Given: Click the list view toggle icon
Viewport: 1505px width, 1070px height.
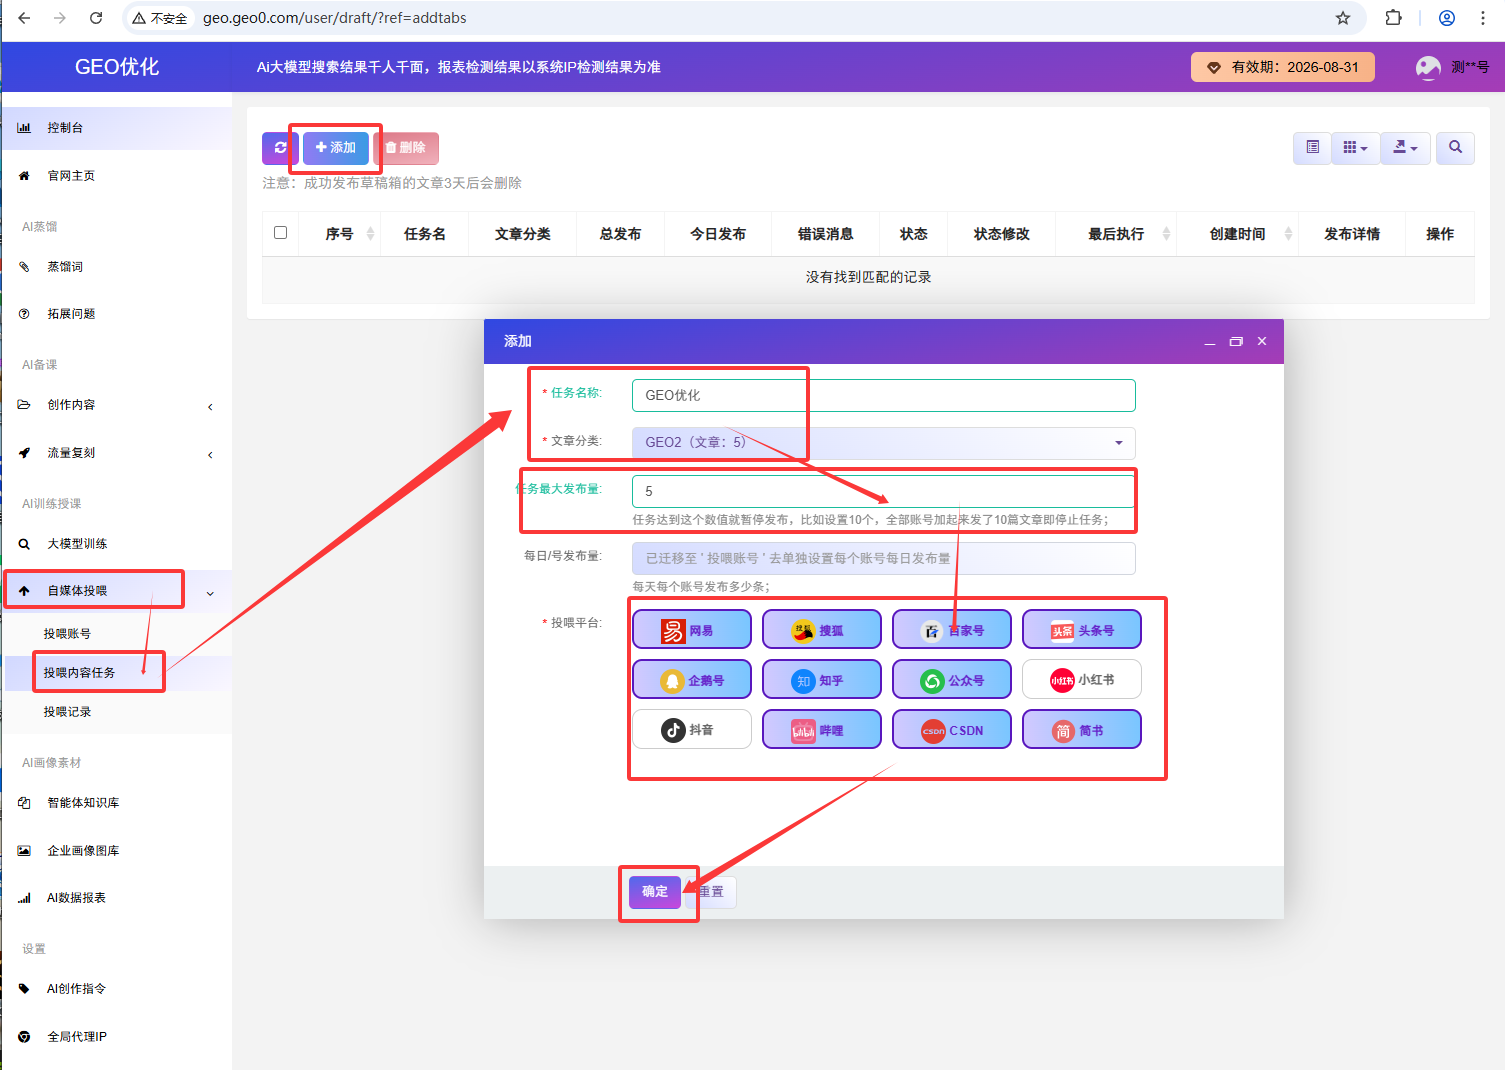Looking at the screenshot, I should pos(1312,148).
